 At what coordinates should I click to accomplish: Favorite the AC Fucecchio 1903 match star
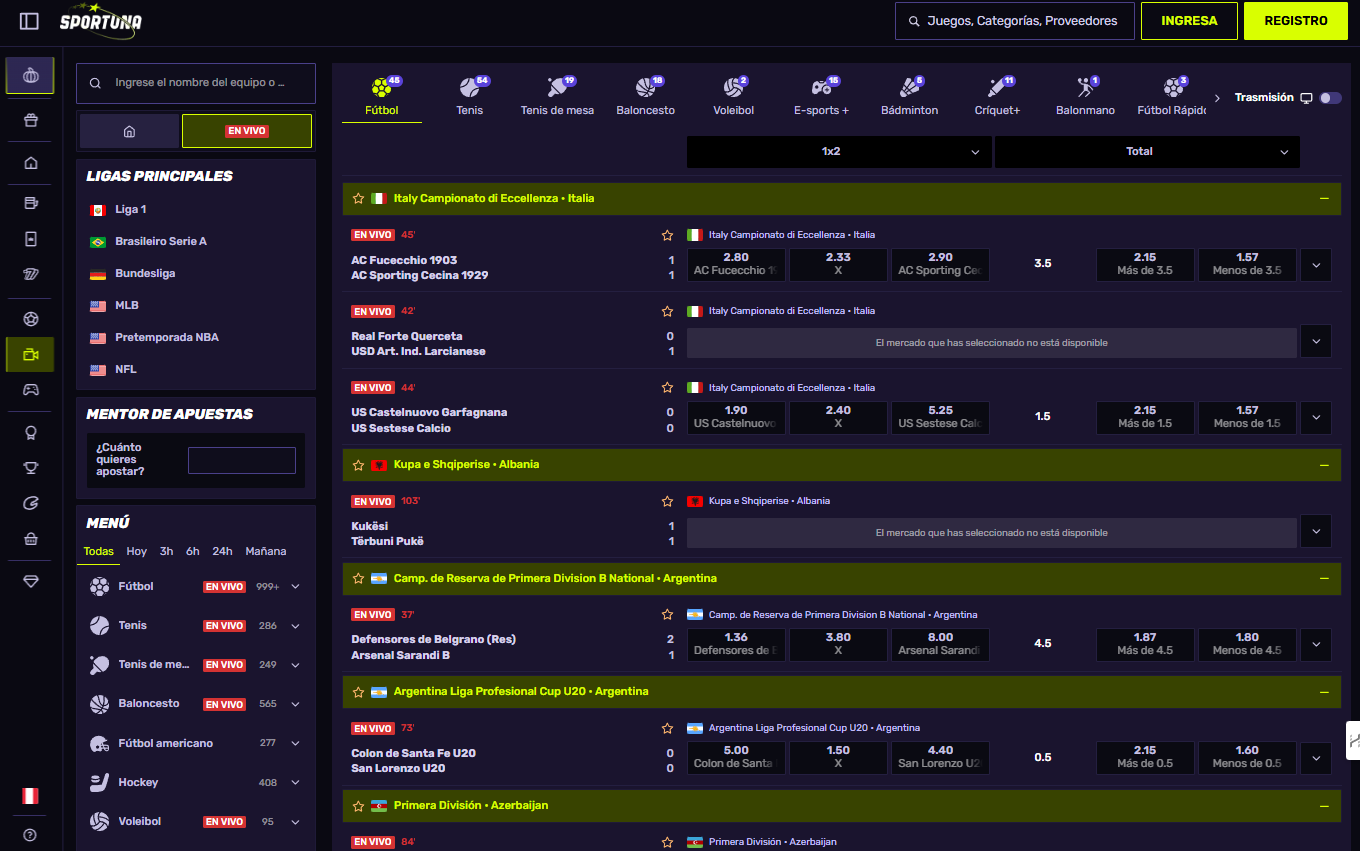(x=667, y=235)
